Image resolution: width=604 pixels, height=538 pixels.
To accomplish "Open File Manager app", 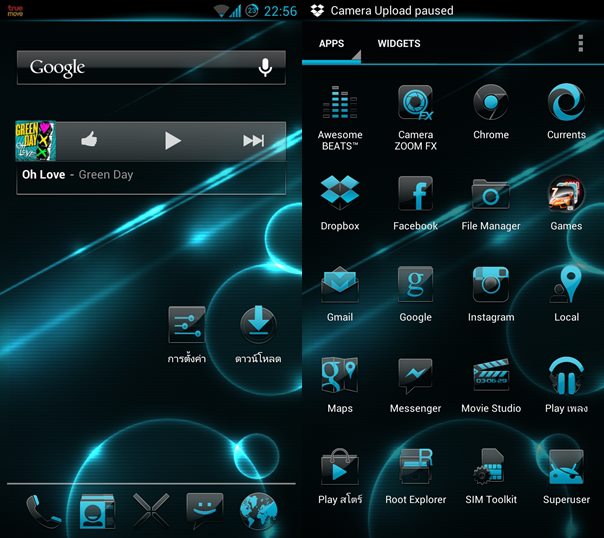I will click(491, 194).
